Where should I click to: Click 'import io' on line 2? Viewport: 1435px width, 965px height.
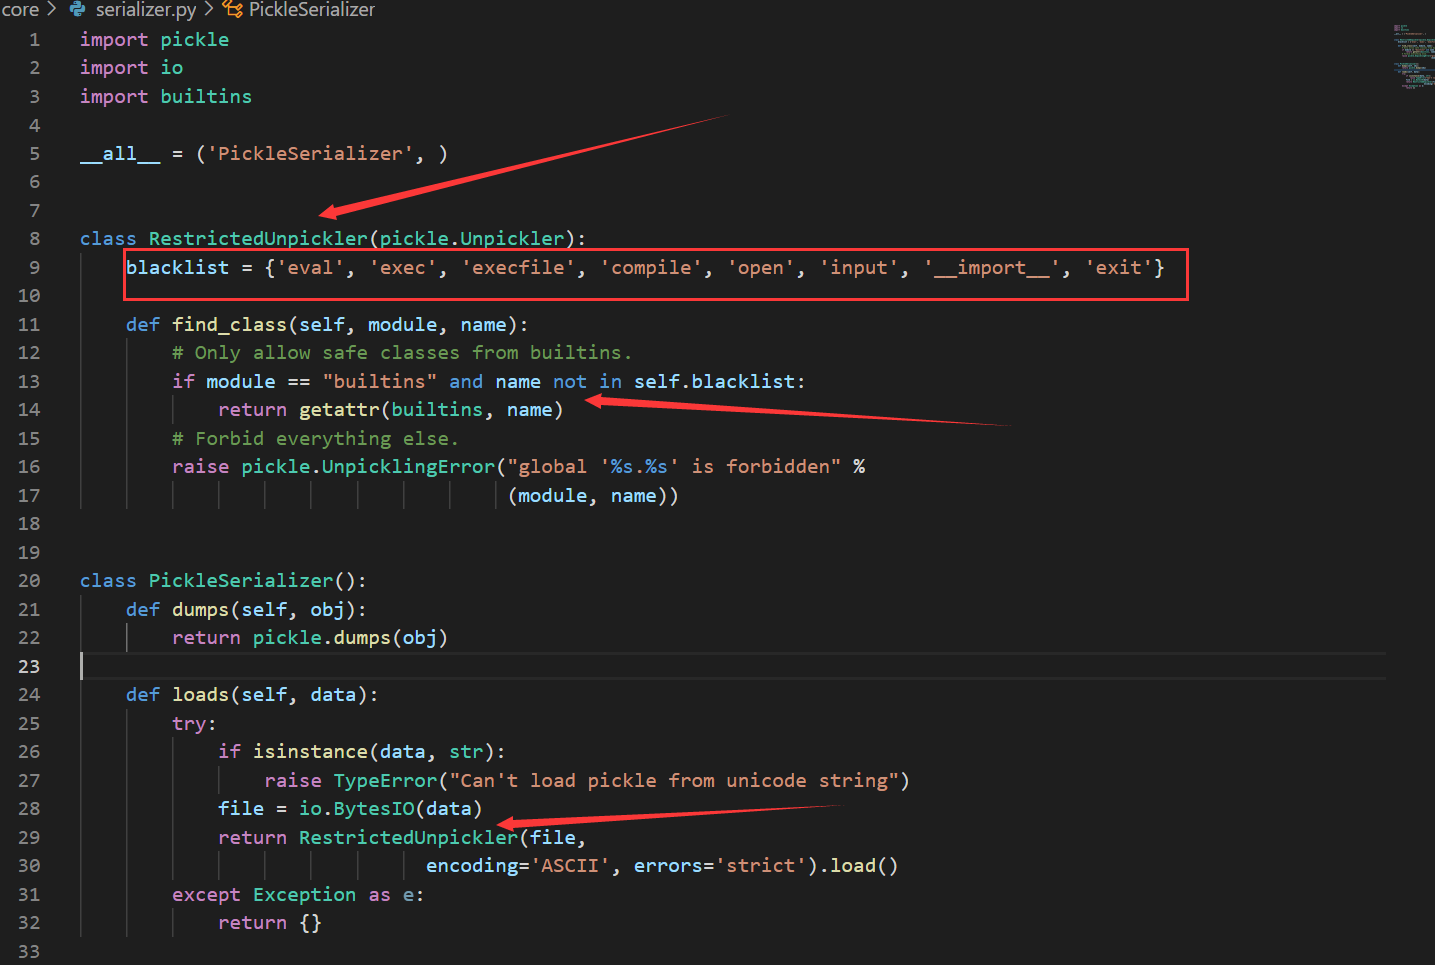click(x=132, y=68)
